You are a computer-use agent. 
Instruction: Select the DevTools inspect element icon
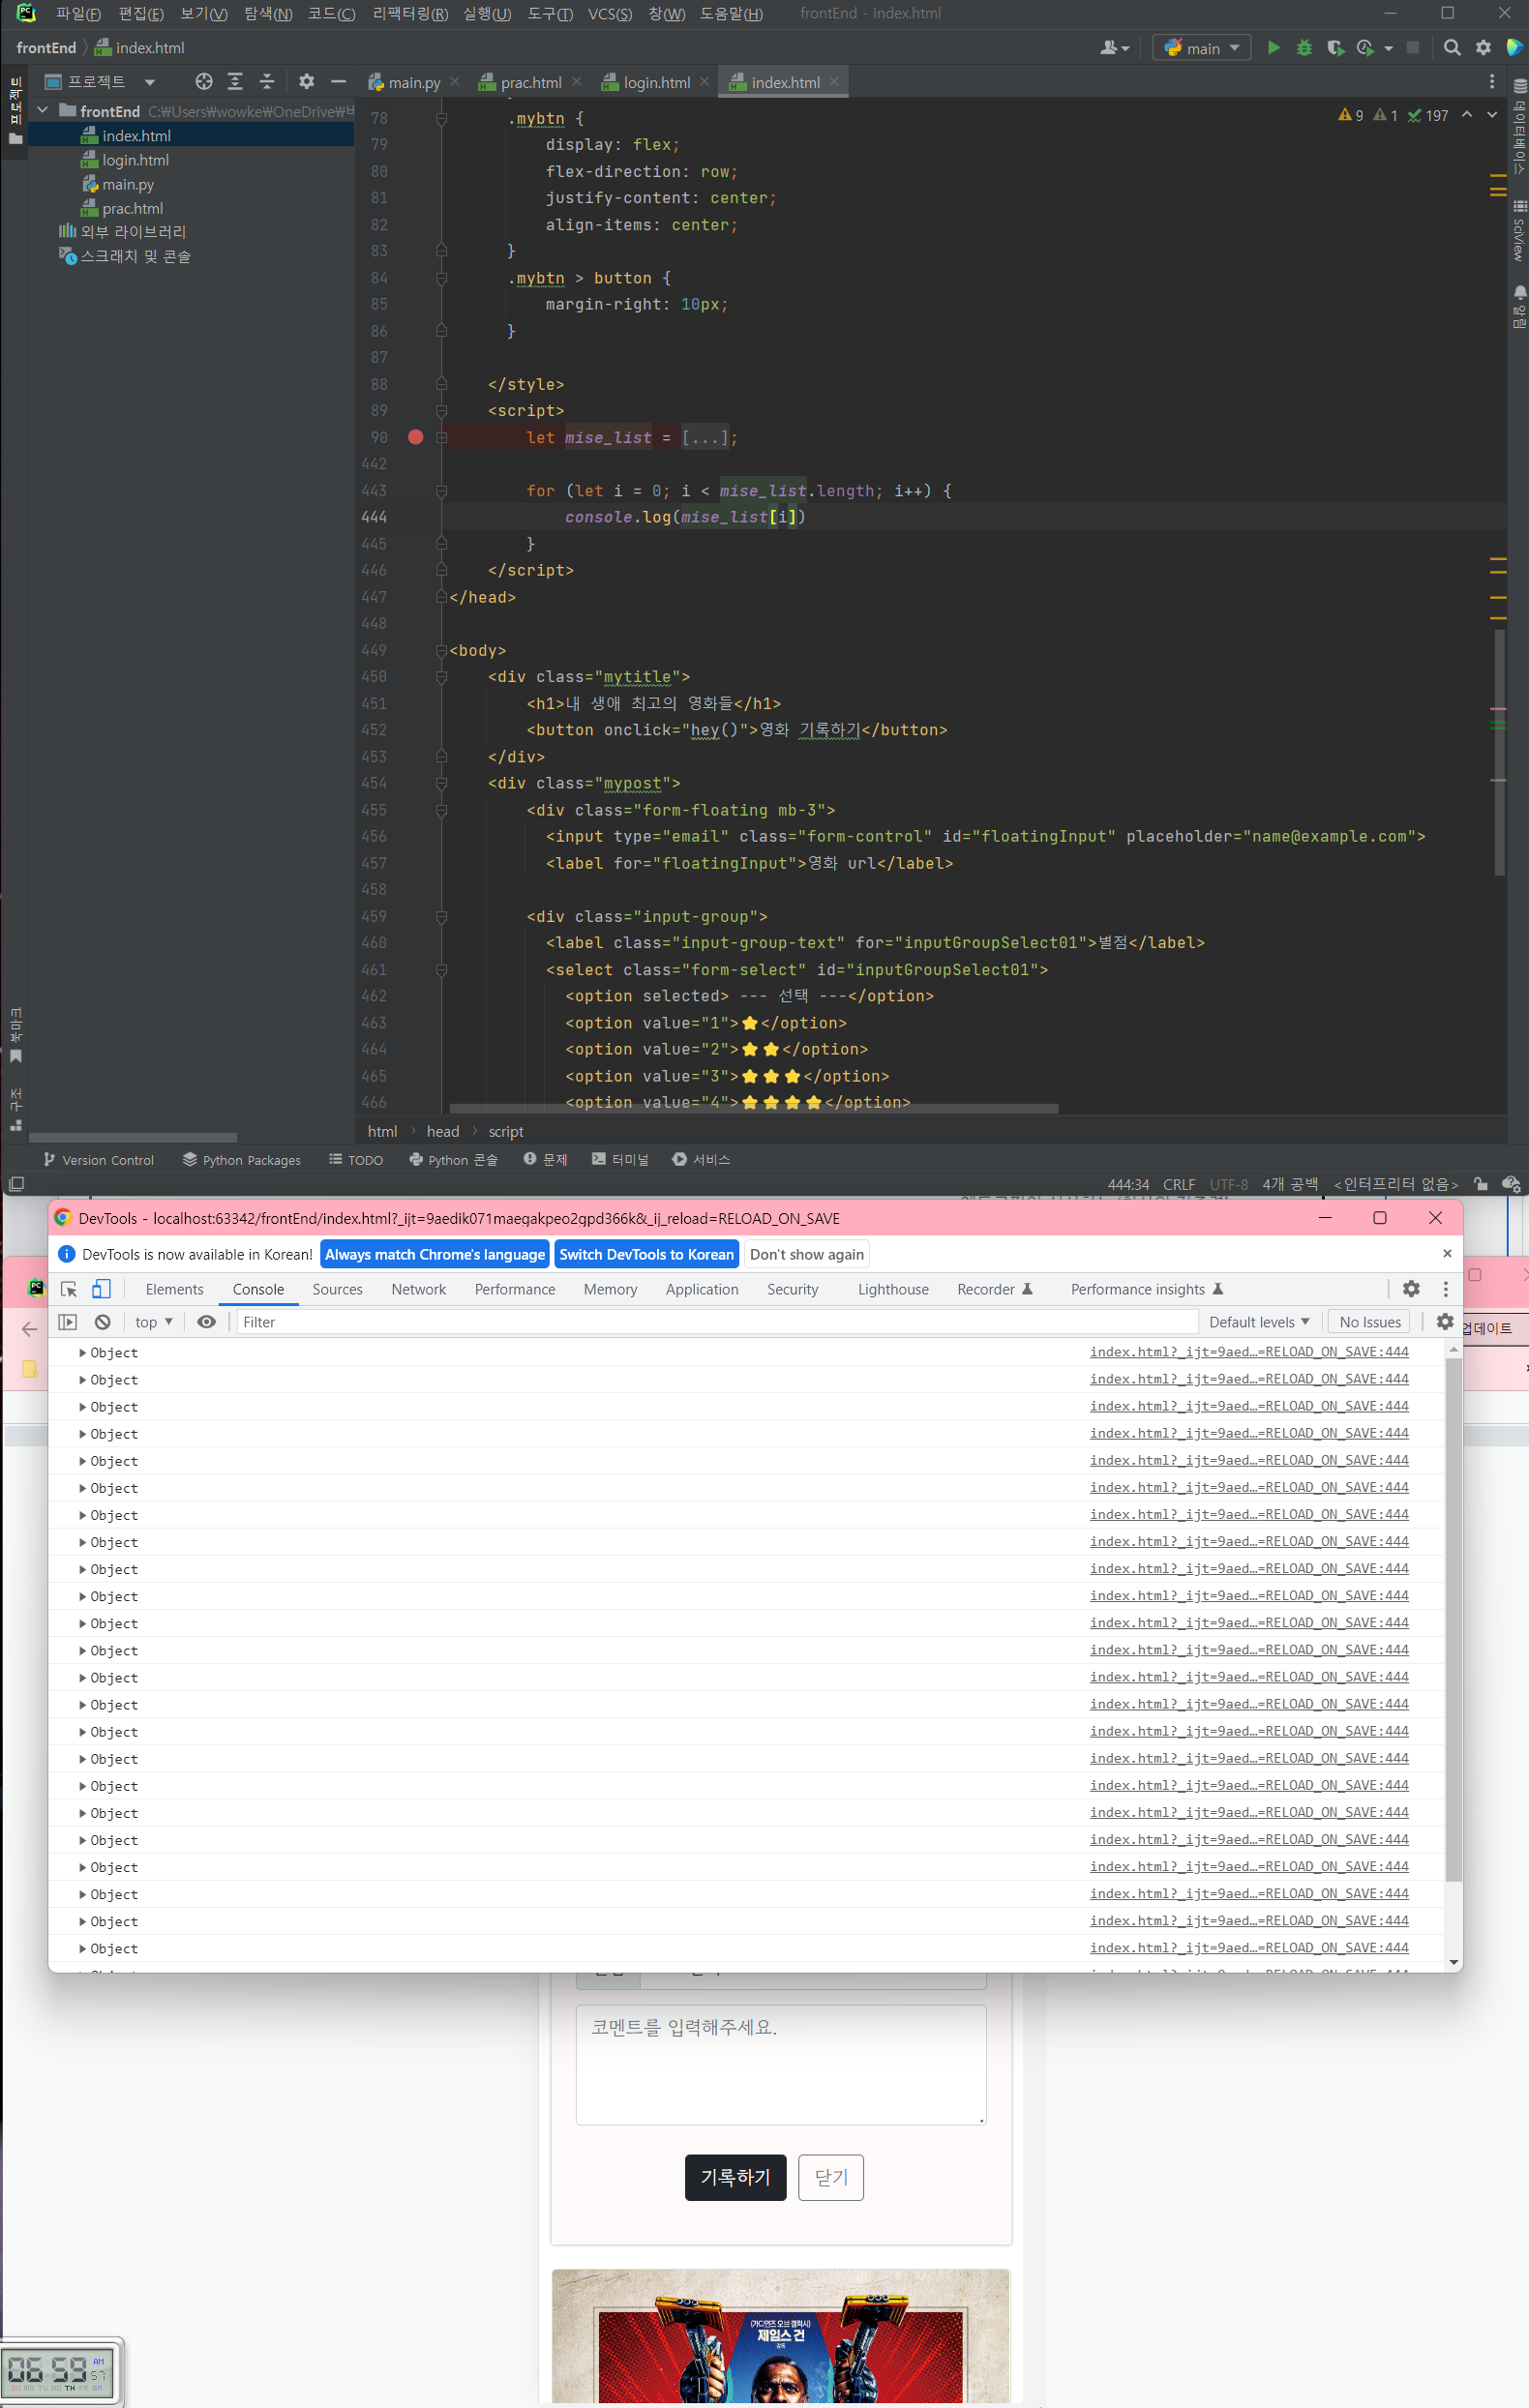coord(69,1289)
